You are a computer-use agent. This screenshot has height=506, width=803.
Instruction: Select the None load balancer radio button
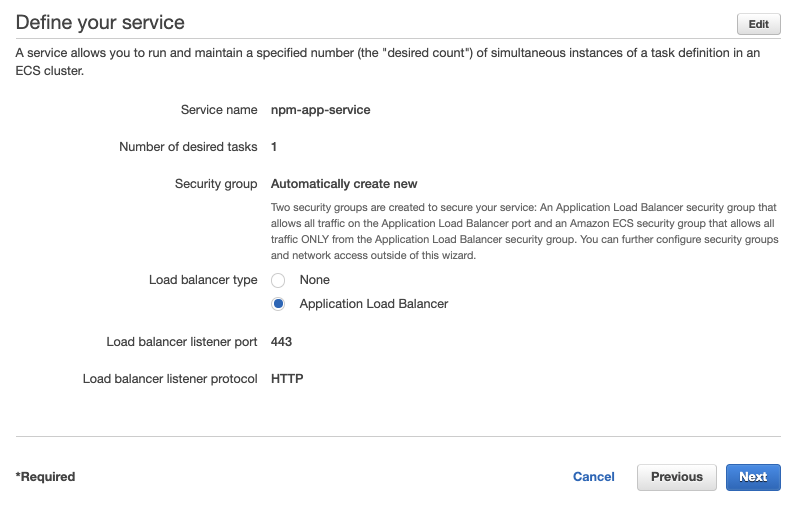coord(278,280)
